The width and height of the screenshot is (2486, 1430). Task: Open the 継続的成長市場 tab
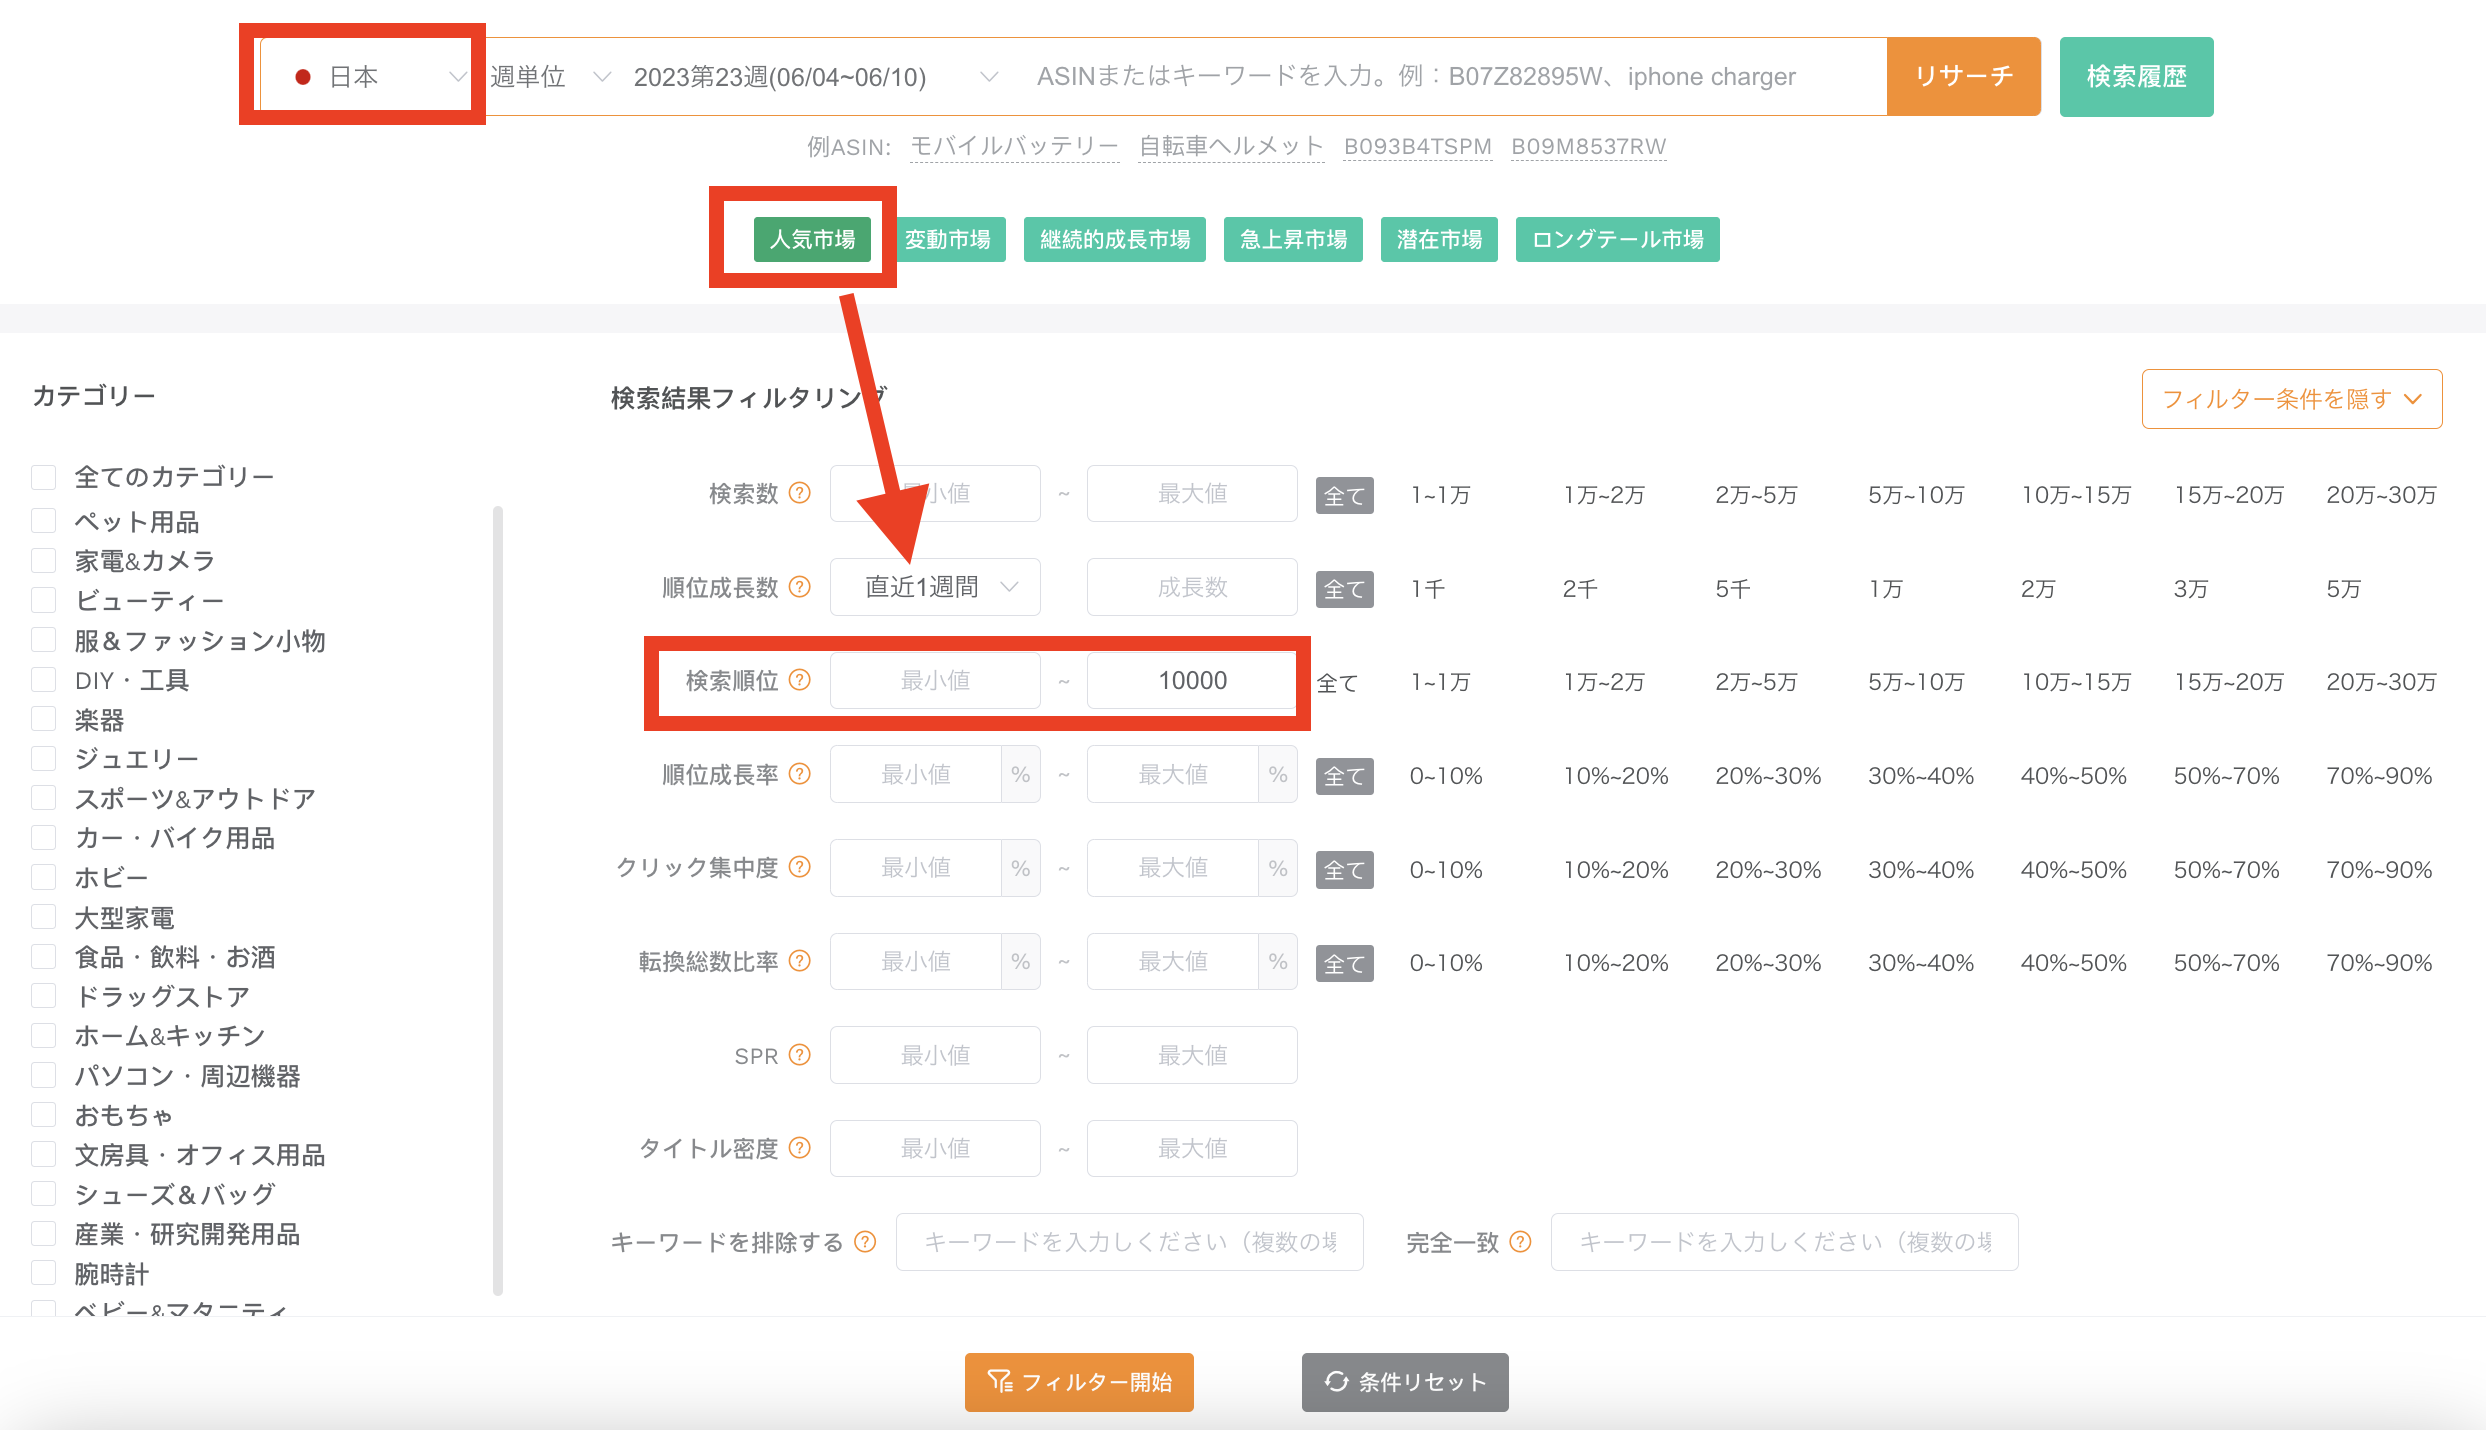tap(1115, 239)
